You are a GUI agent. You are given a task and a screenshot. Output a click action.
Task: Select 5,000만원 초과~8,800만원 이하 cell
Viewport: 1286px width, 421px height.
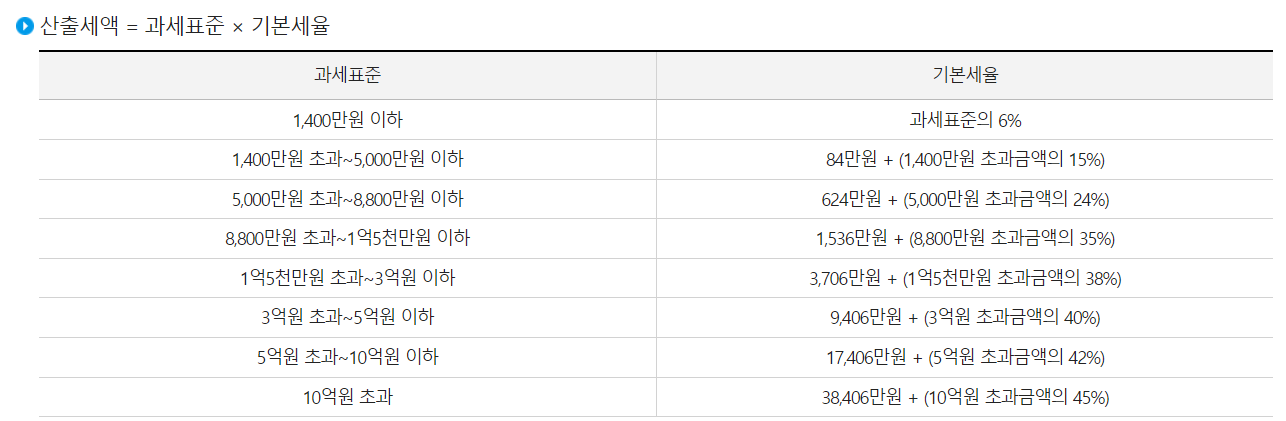347,199
